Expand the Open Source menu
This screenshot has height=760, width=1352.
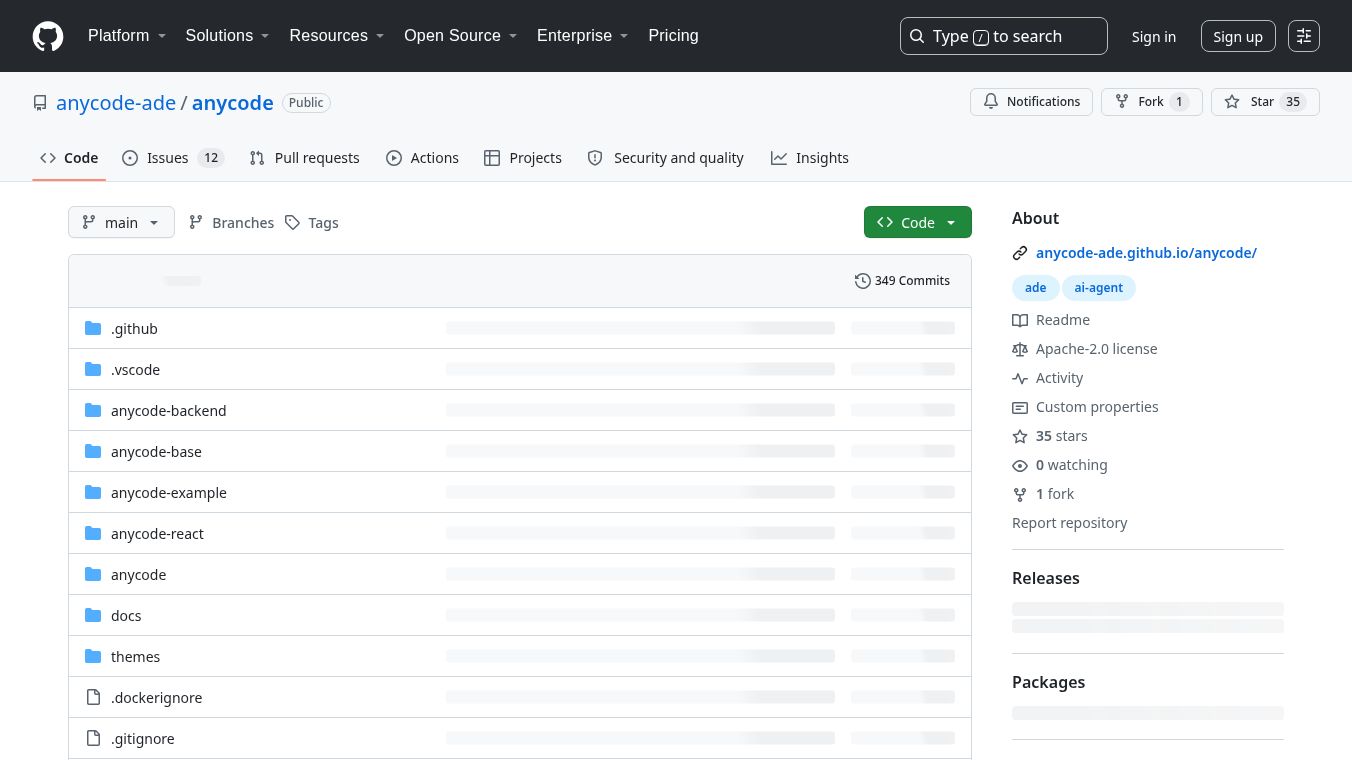pyautogui.click(x=461, y=36)
